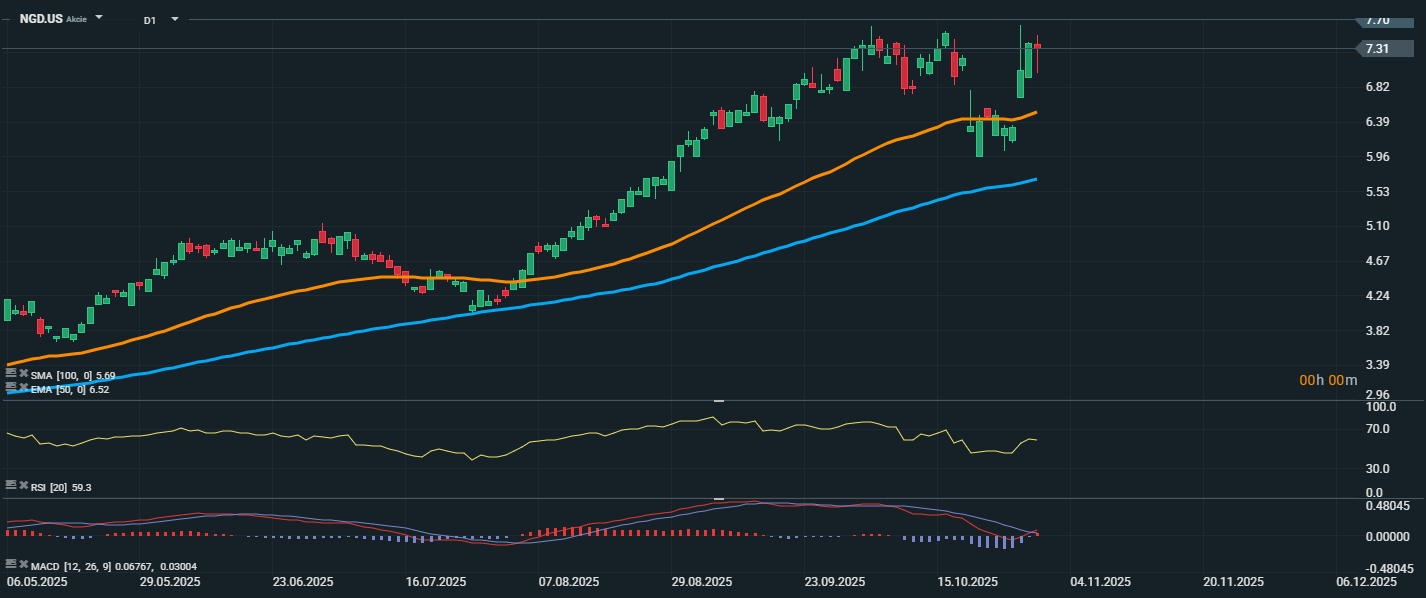The width and height of the screenshot is (1426, 598).
Task: Click the RSI 30.0 scale label
Action: coord(1378,469)
